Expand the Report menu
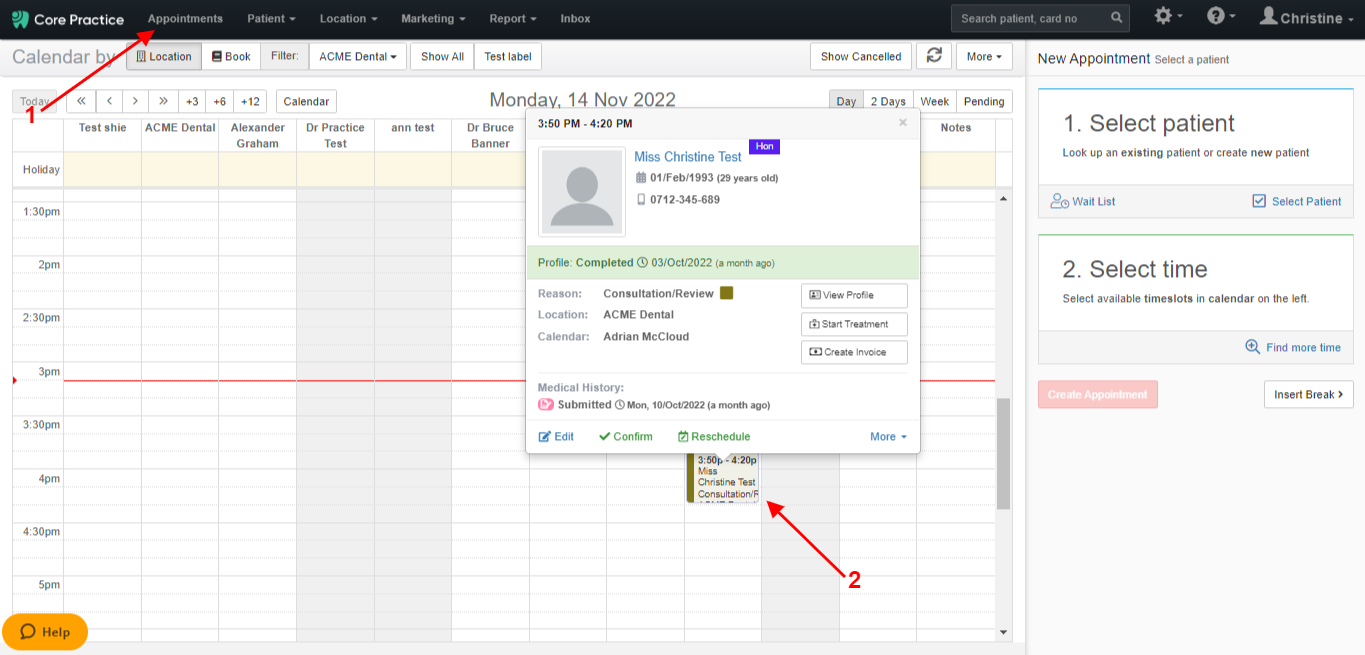Image resolution: width=1365 pixels, height=655 pixels. (x=513, y=18)
